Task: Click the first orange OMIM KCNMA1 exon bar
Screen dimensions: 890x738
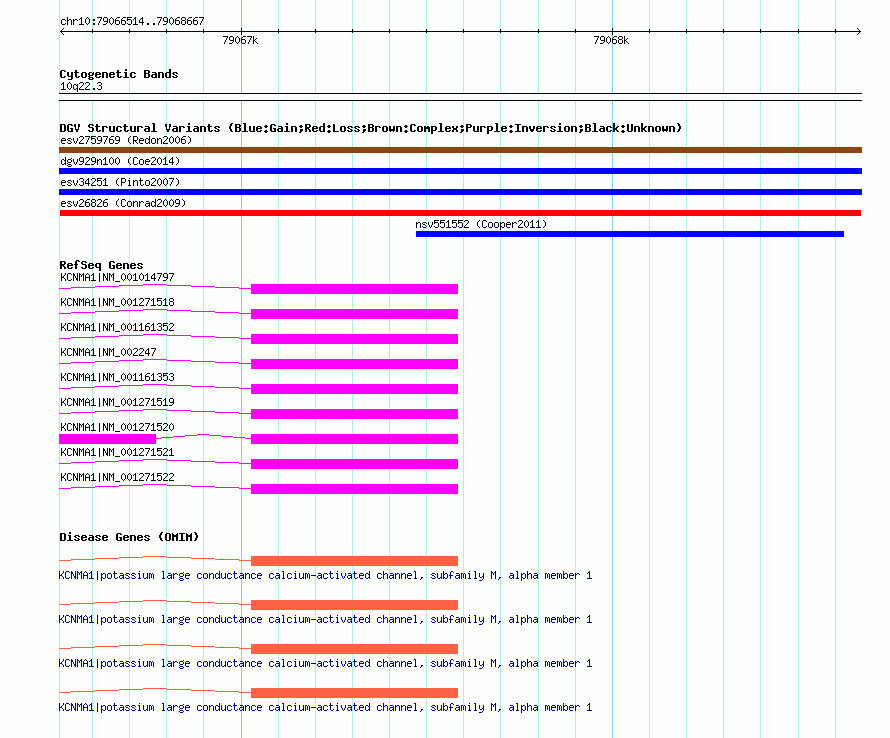Action: (354, 561)
